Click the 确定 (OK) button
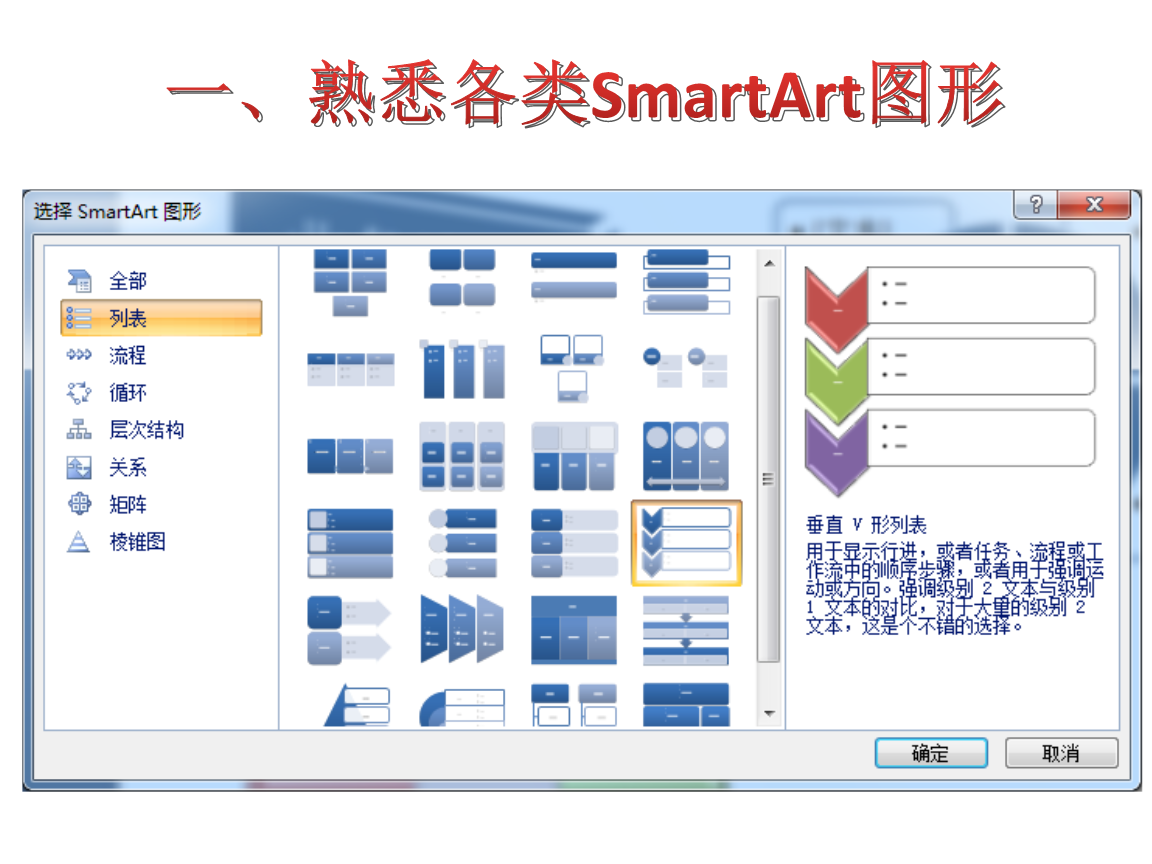Image resolution: width=1152 pixels, height=864 pixels. click(x=930, y=754)
